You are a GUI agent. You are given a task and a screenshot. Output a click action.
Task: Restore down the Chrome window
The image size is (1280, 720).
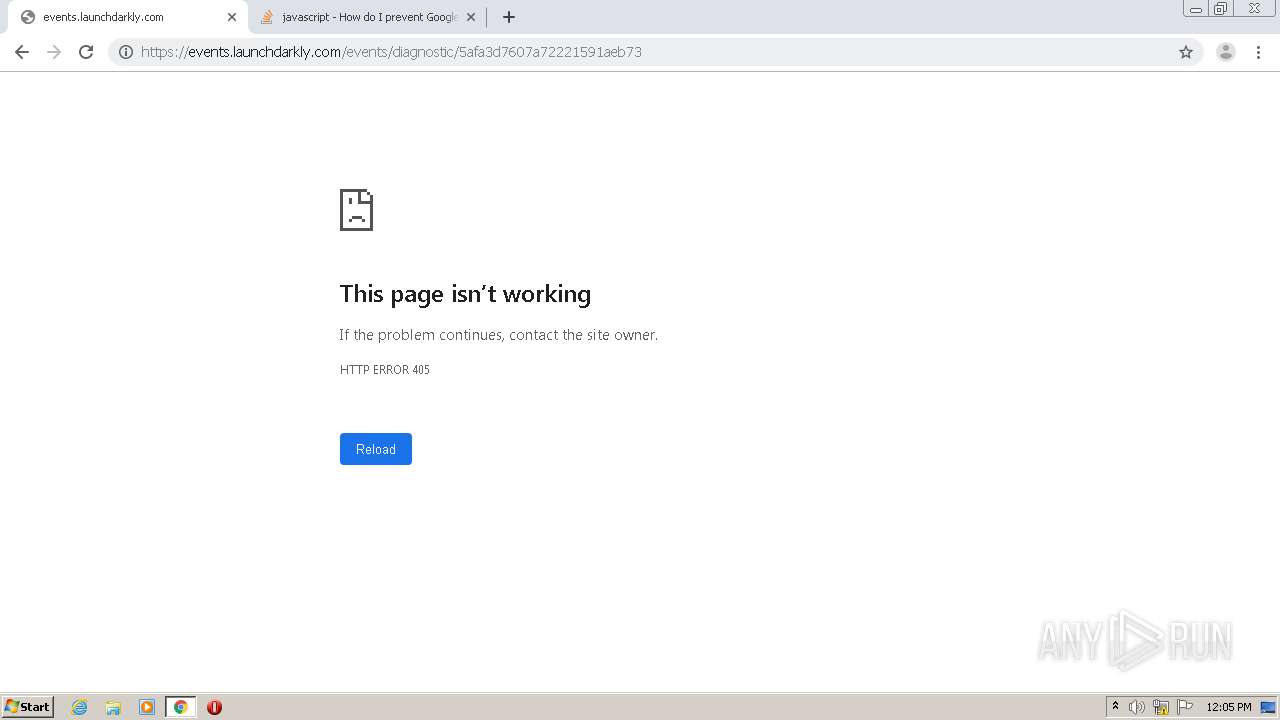[1221, 9]
